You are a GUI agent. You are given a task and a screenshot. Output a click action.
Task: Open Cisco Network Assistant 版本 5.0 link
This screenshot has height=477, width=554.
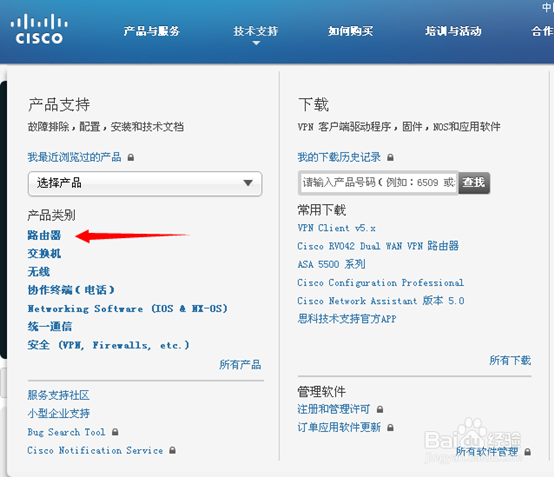point(381,301)
